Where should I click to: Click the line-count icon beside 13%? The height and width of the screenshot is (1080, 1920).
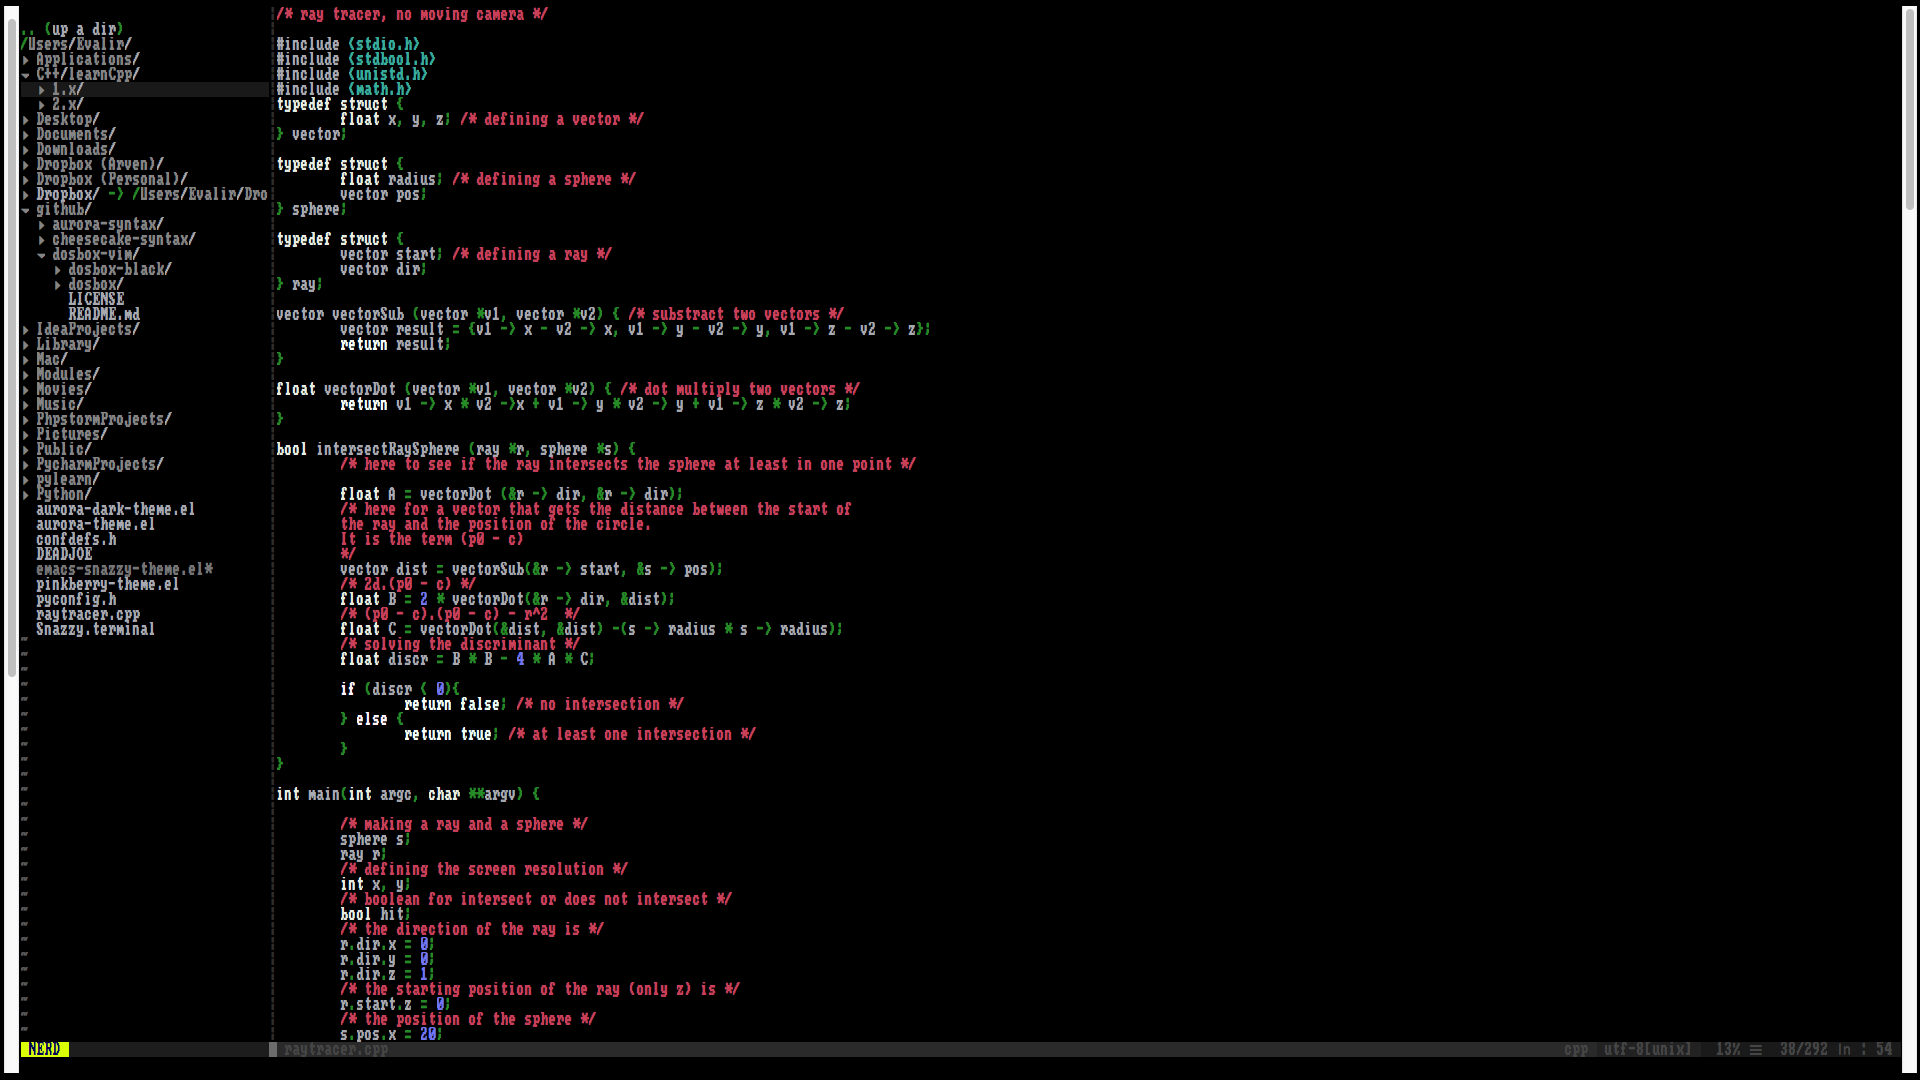click(1756, 1049)
